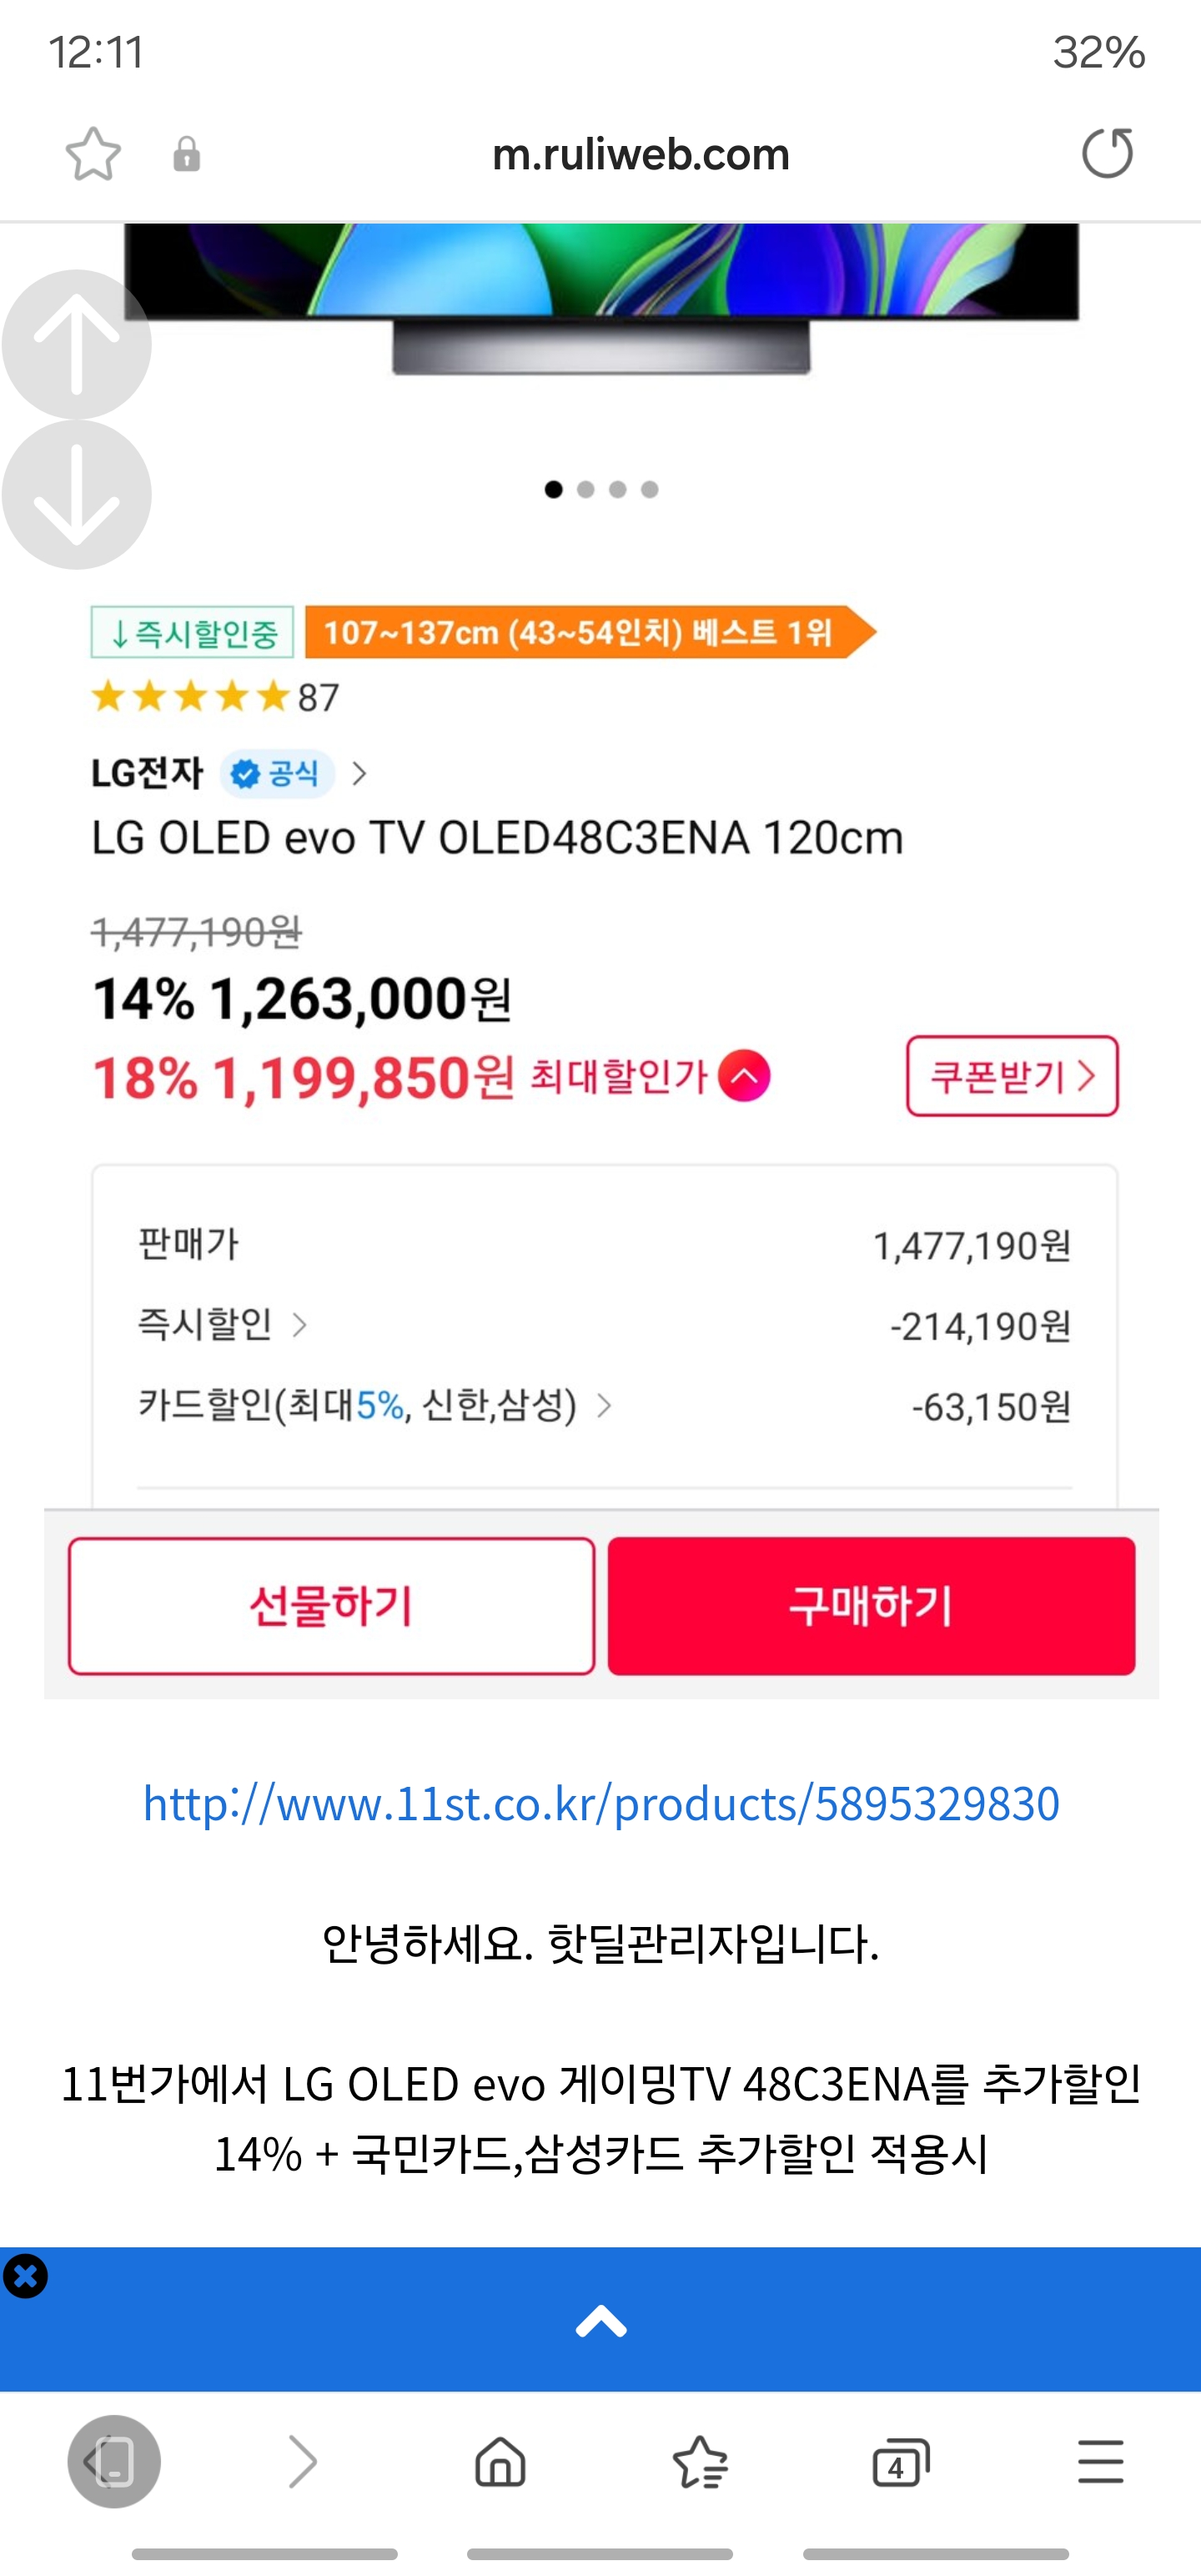Select the second image carousel dot
Screen dimensions: 1201x2576
586,489
